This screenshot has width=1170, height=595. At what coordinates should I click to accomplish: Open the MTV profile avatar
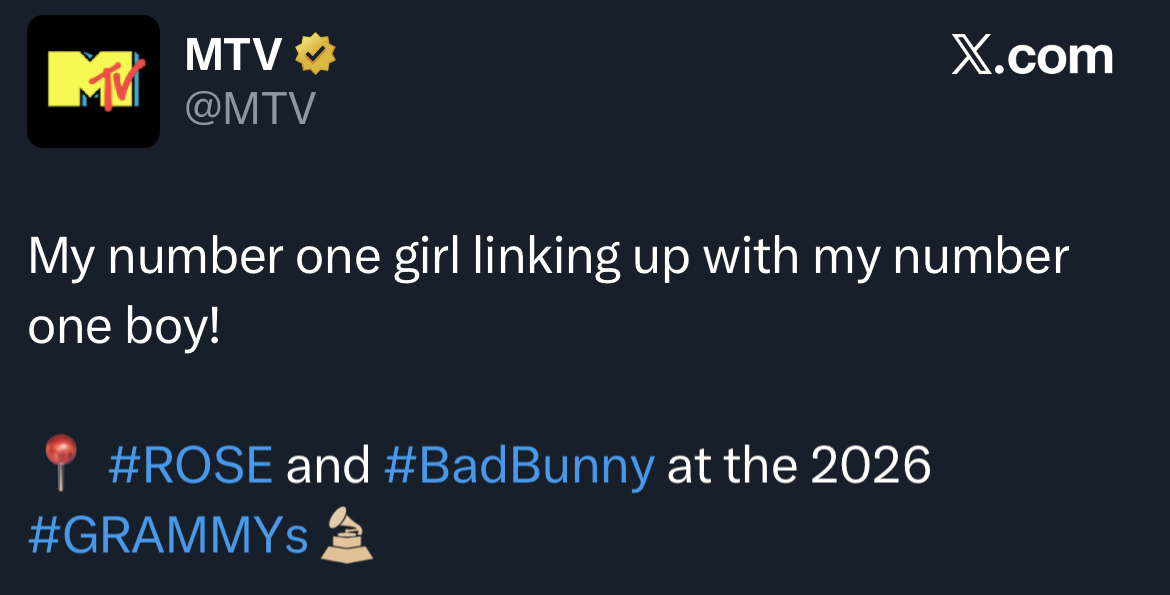pyautogui.click(x=93, y=81)
